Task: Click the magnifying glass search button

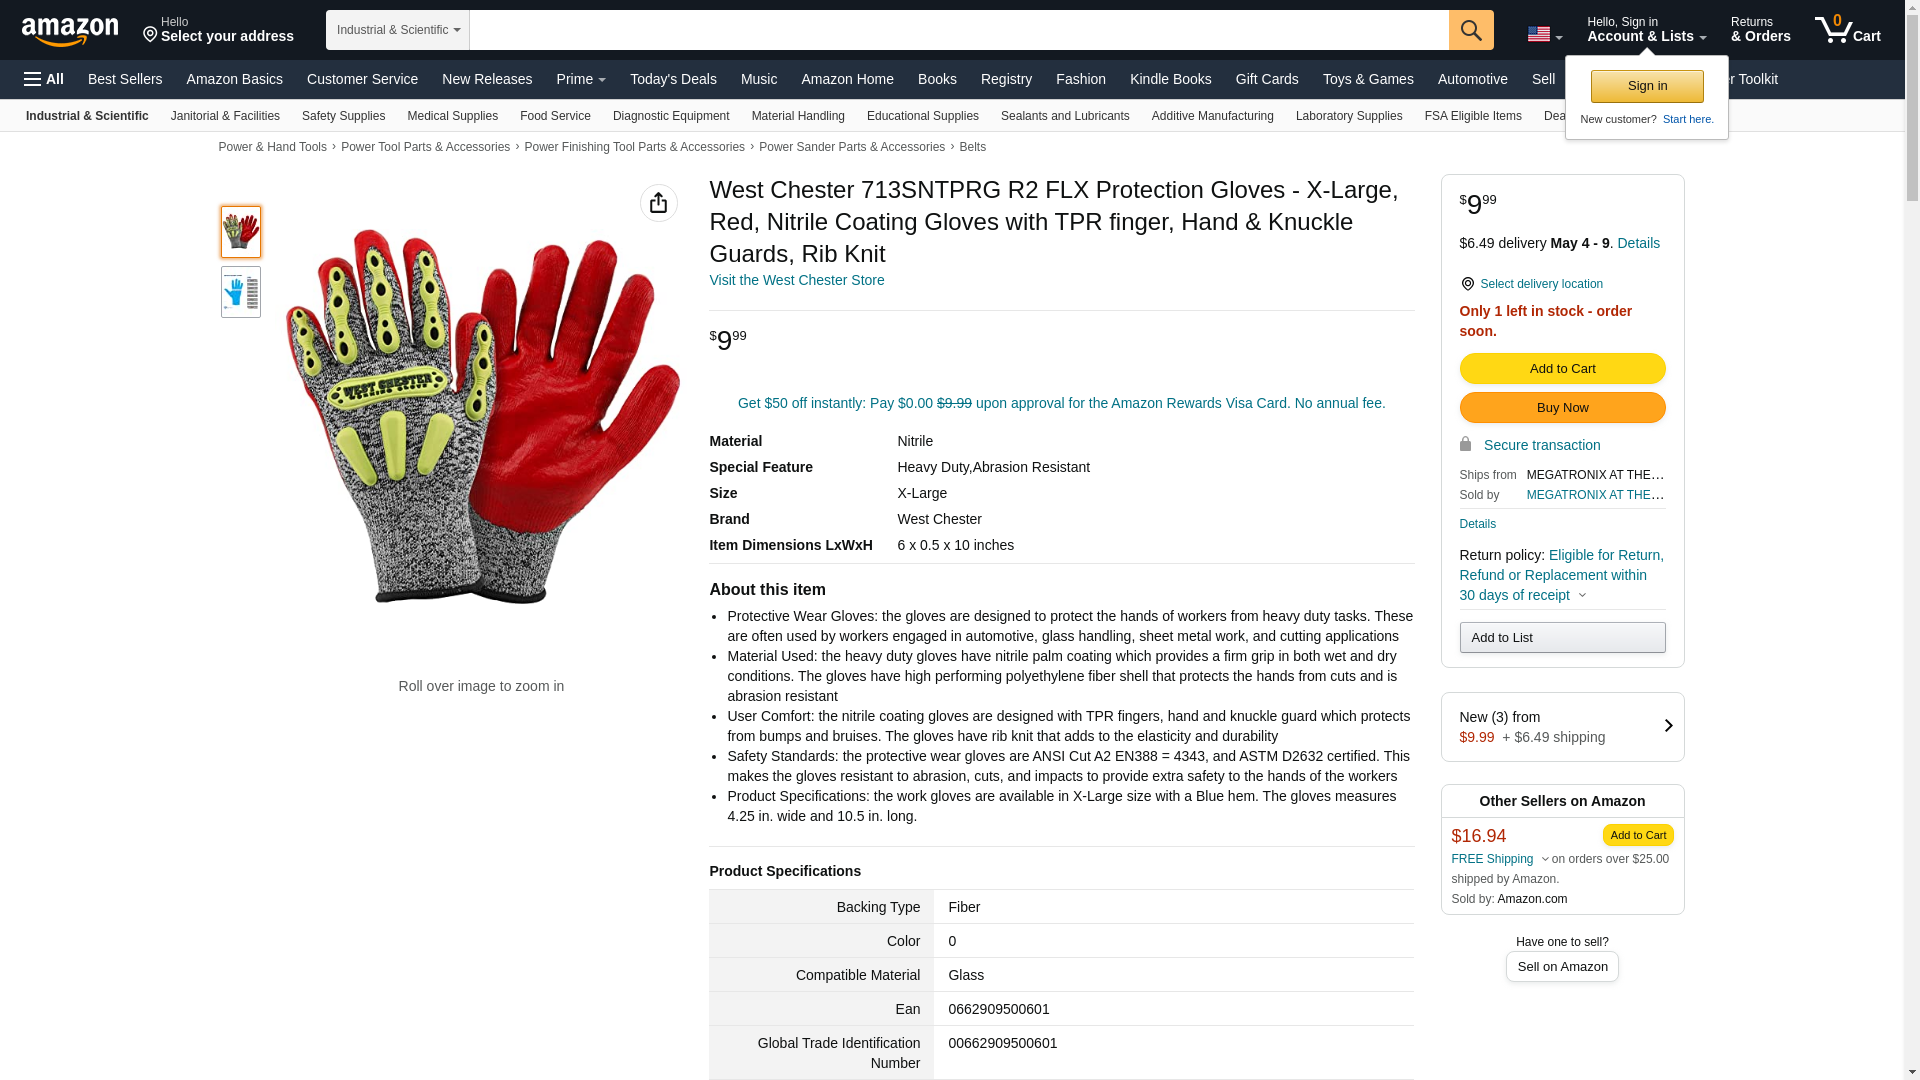Action: [1471, 30]
